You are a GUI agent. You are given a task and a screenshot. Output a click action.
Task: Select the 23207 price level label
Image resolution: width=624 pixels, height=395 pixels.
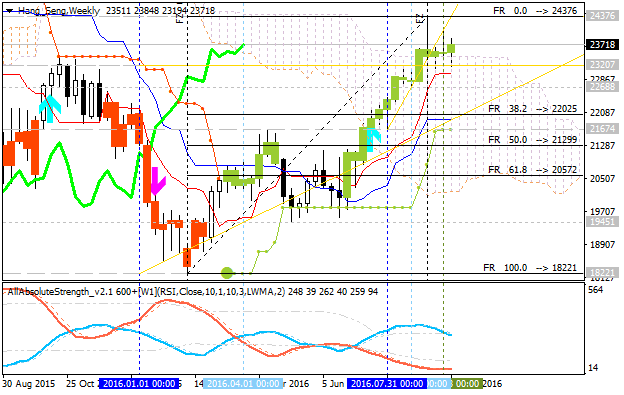click(602, 64)
